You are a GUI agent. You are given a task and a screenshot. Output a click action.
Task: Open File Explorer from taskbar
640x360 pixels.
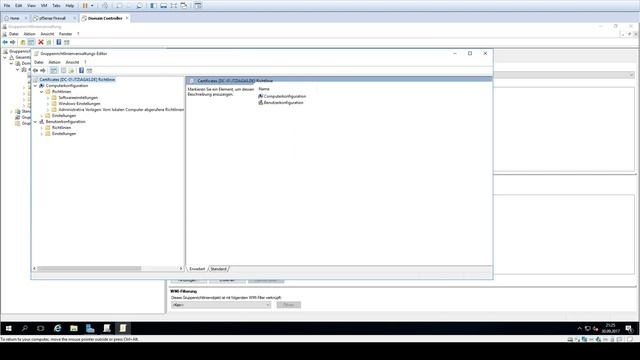pyautogui.click(x=74, y=328)
